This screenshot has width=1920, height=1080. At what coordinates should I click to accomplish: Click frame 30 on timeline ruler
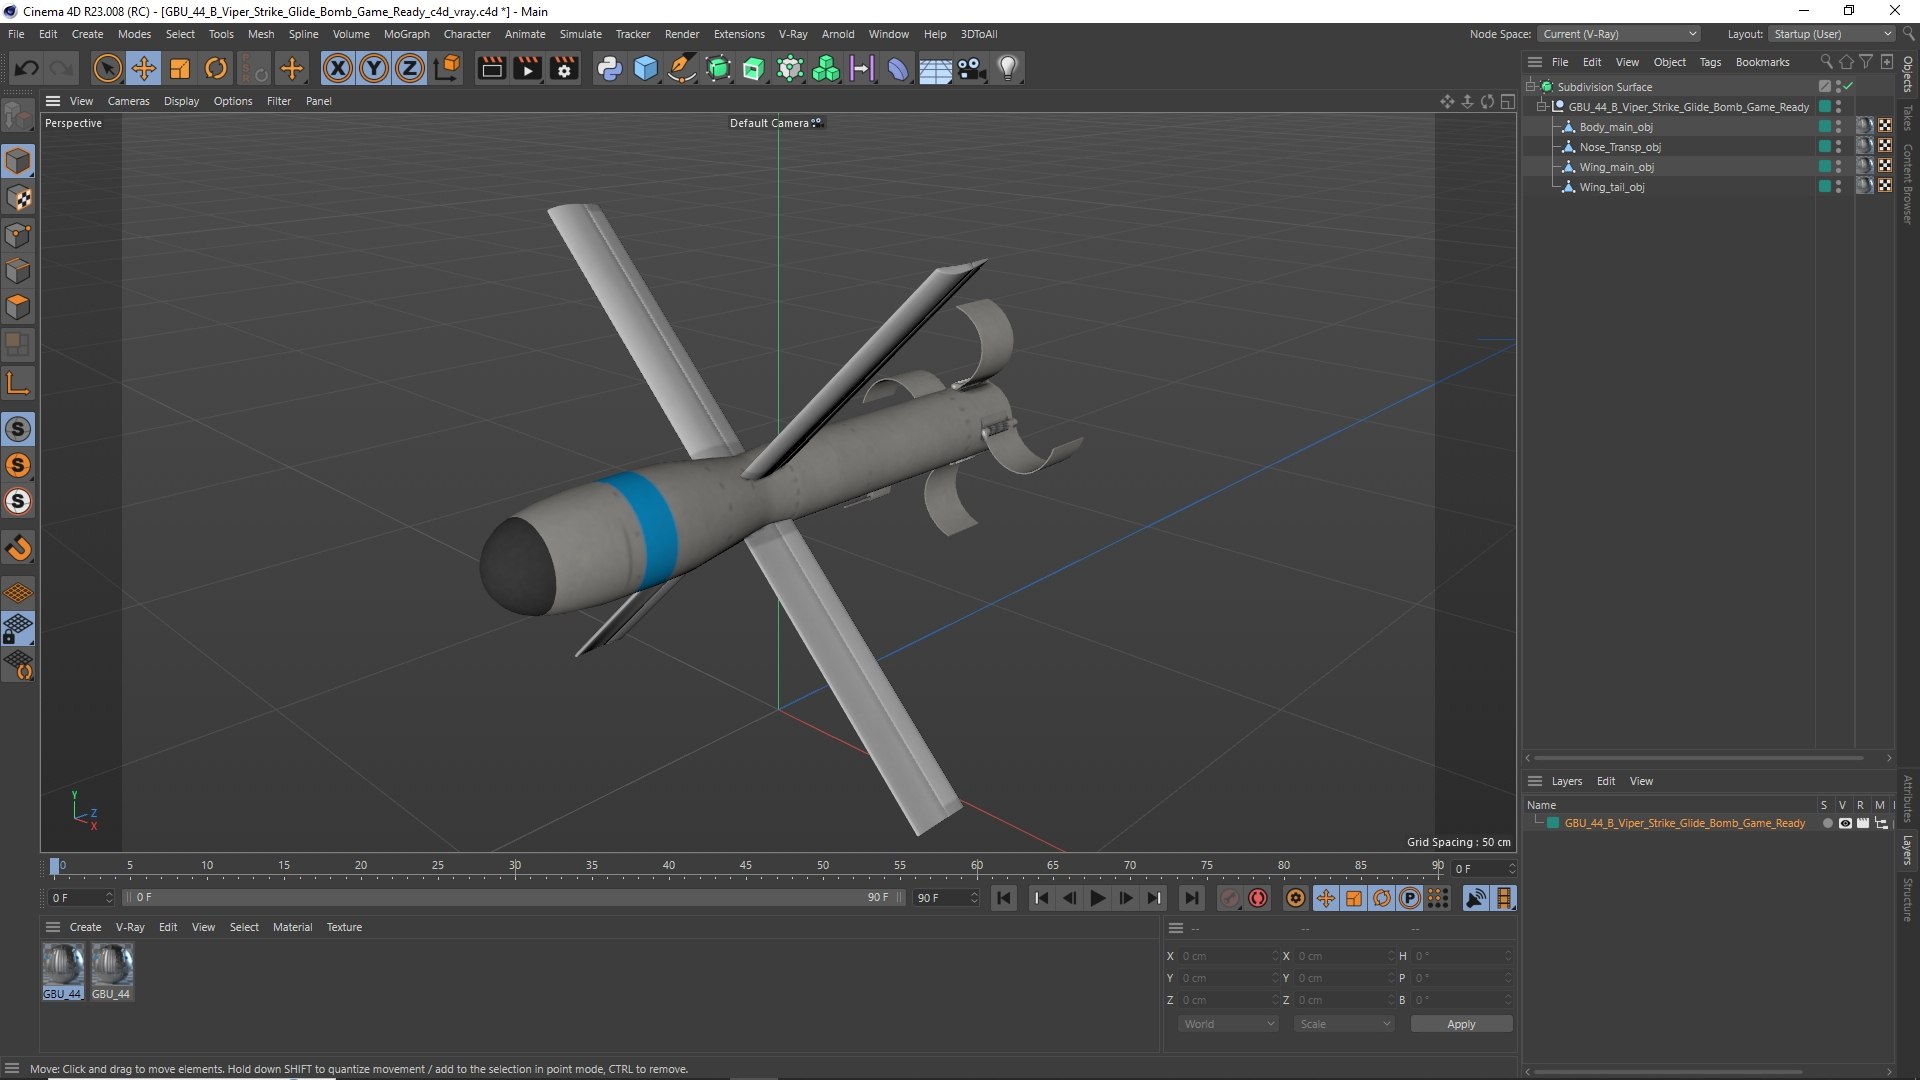[515, 866]
